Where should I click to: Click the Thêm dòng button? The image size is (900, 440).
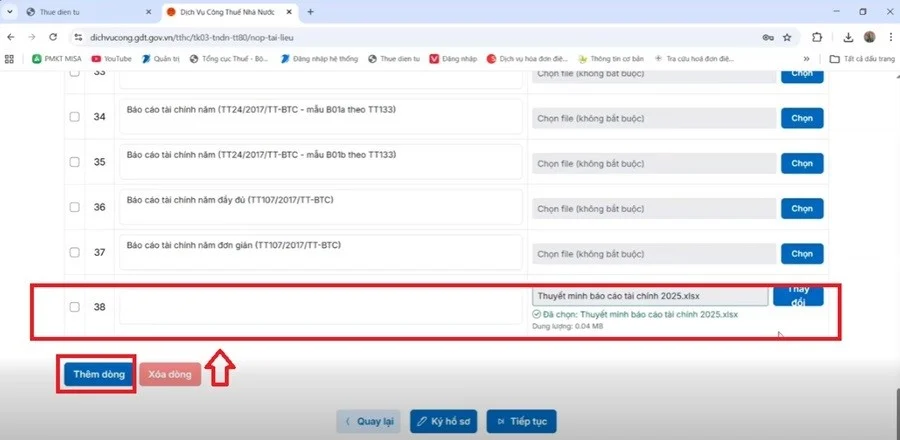click(96, 374)
